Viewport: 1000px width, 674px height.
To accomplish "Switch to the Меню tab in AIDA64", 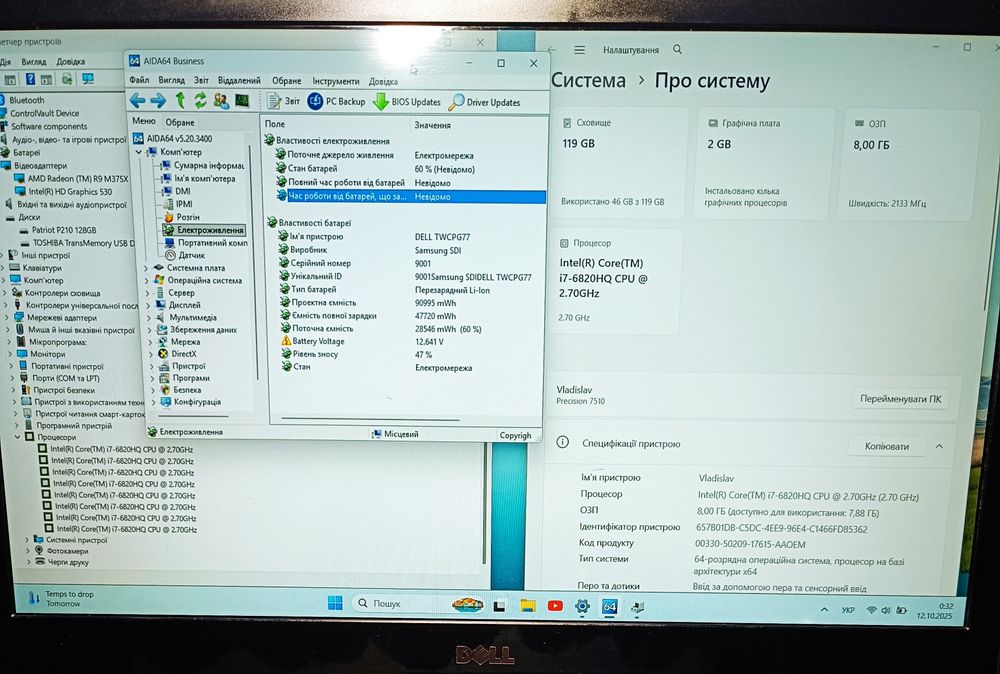I will tap(143, 121).
